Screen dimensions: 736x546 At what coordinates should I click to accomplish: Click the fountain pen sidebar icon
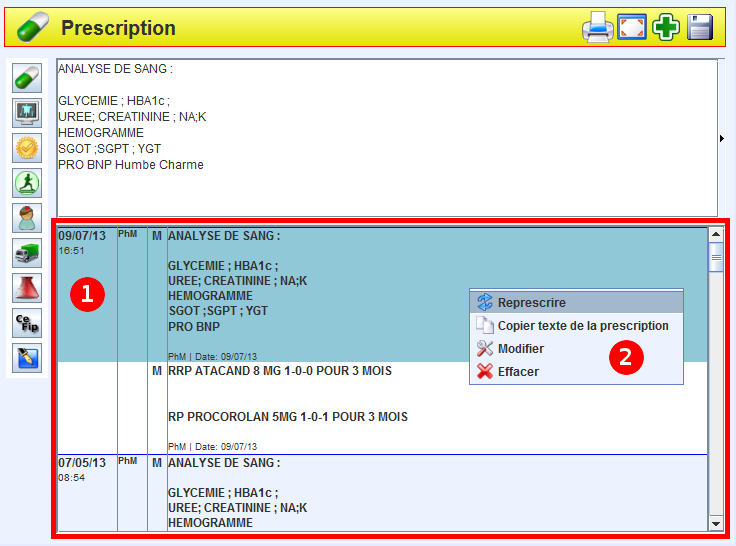[x=26, y=358]
